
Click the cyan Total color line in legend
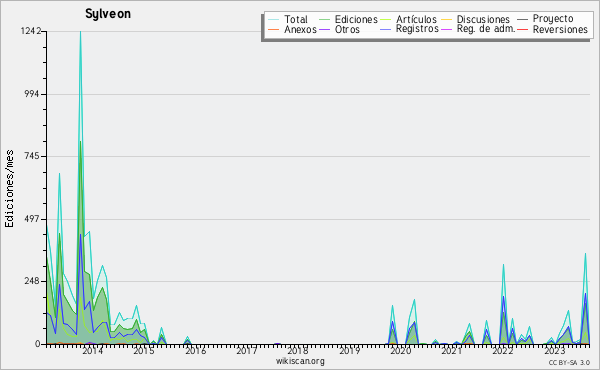click(273, 20)
